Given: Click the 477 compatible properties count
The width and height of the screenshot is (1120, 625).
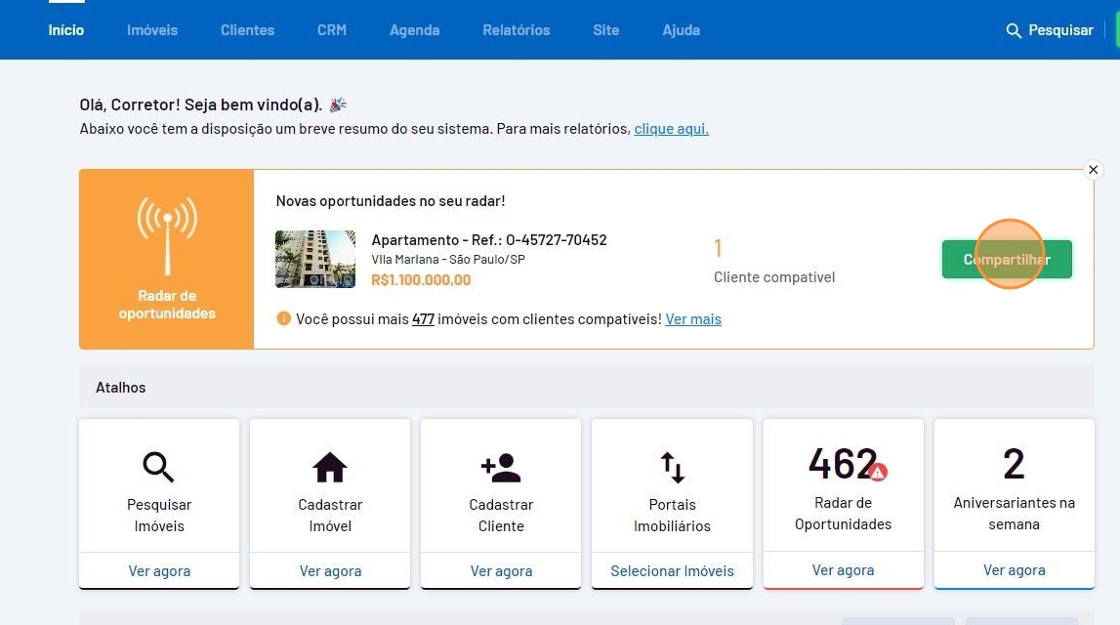Looking at the screenshot, I should (x=423, y=319).
